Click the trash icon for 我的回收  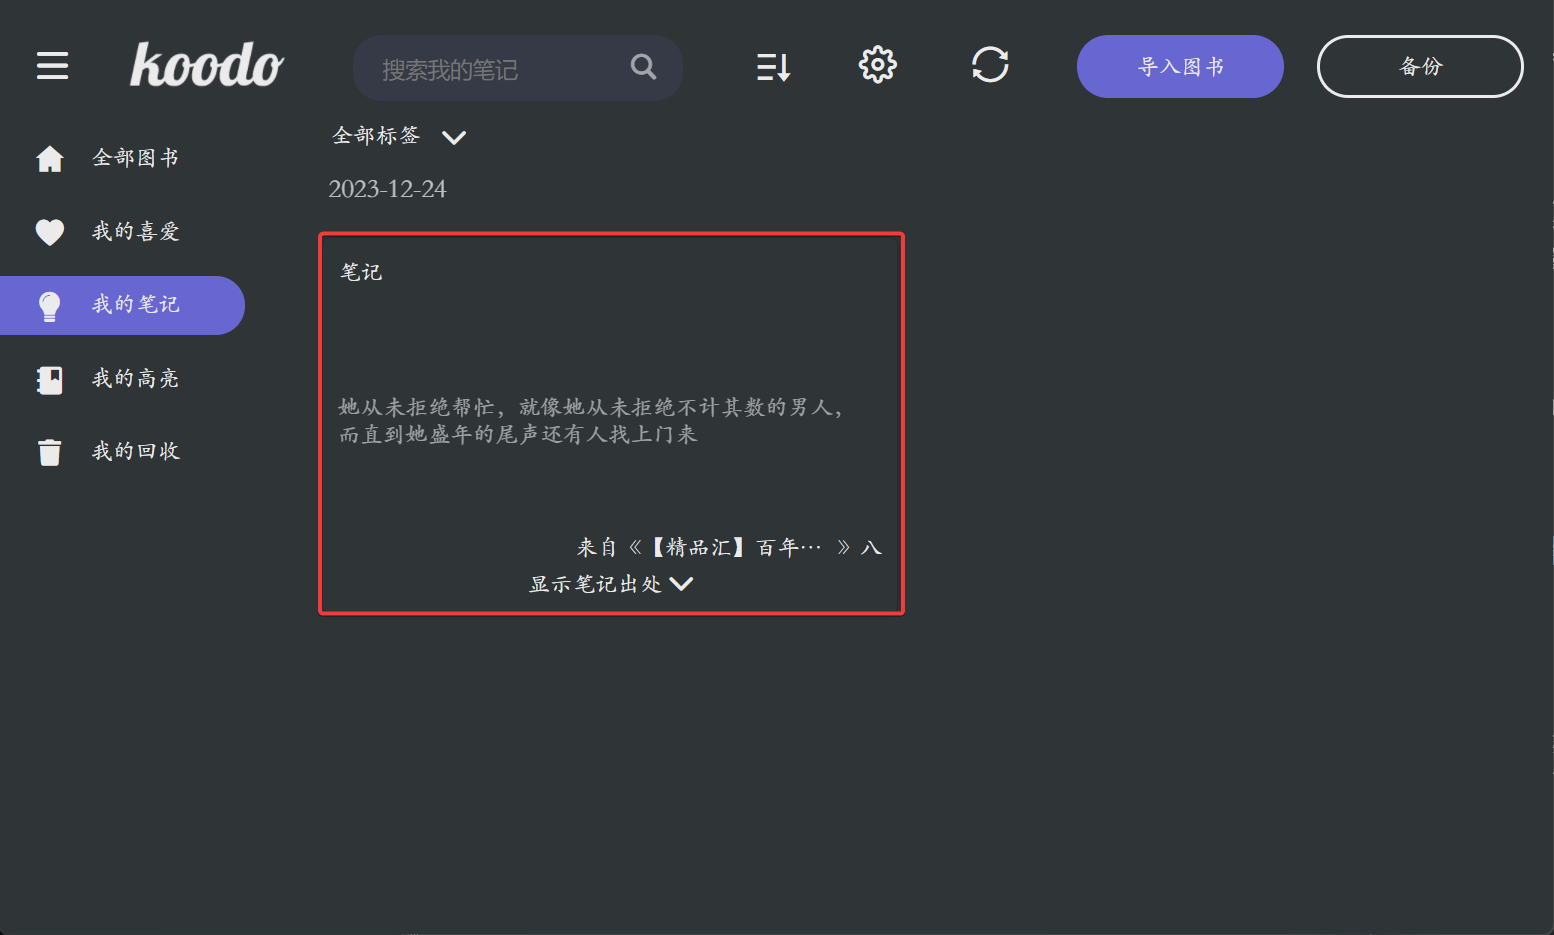(50, 452)
